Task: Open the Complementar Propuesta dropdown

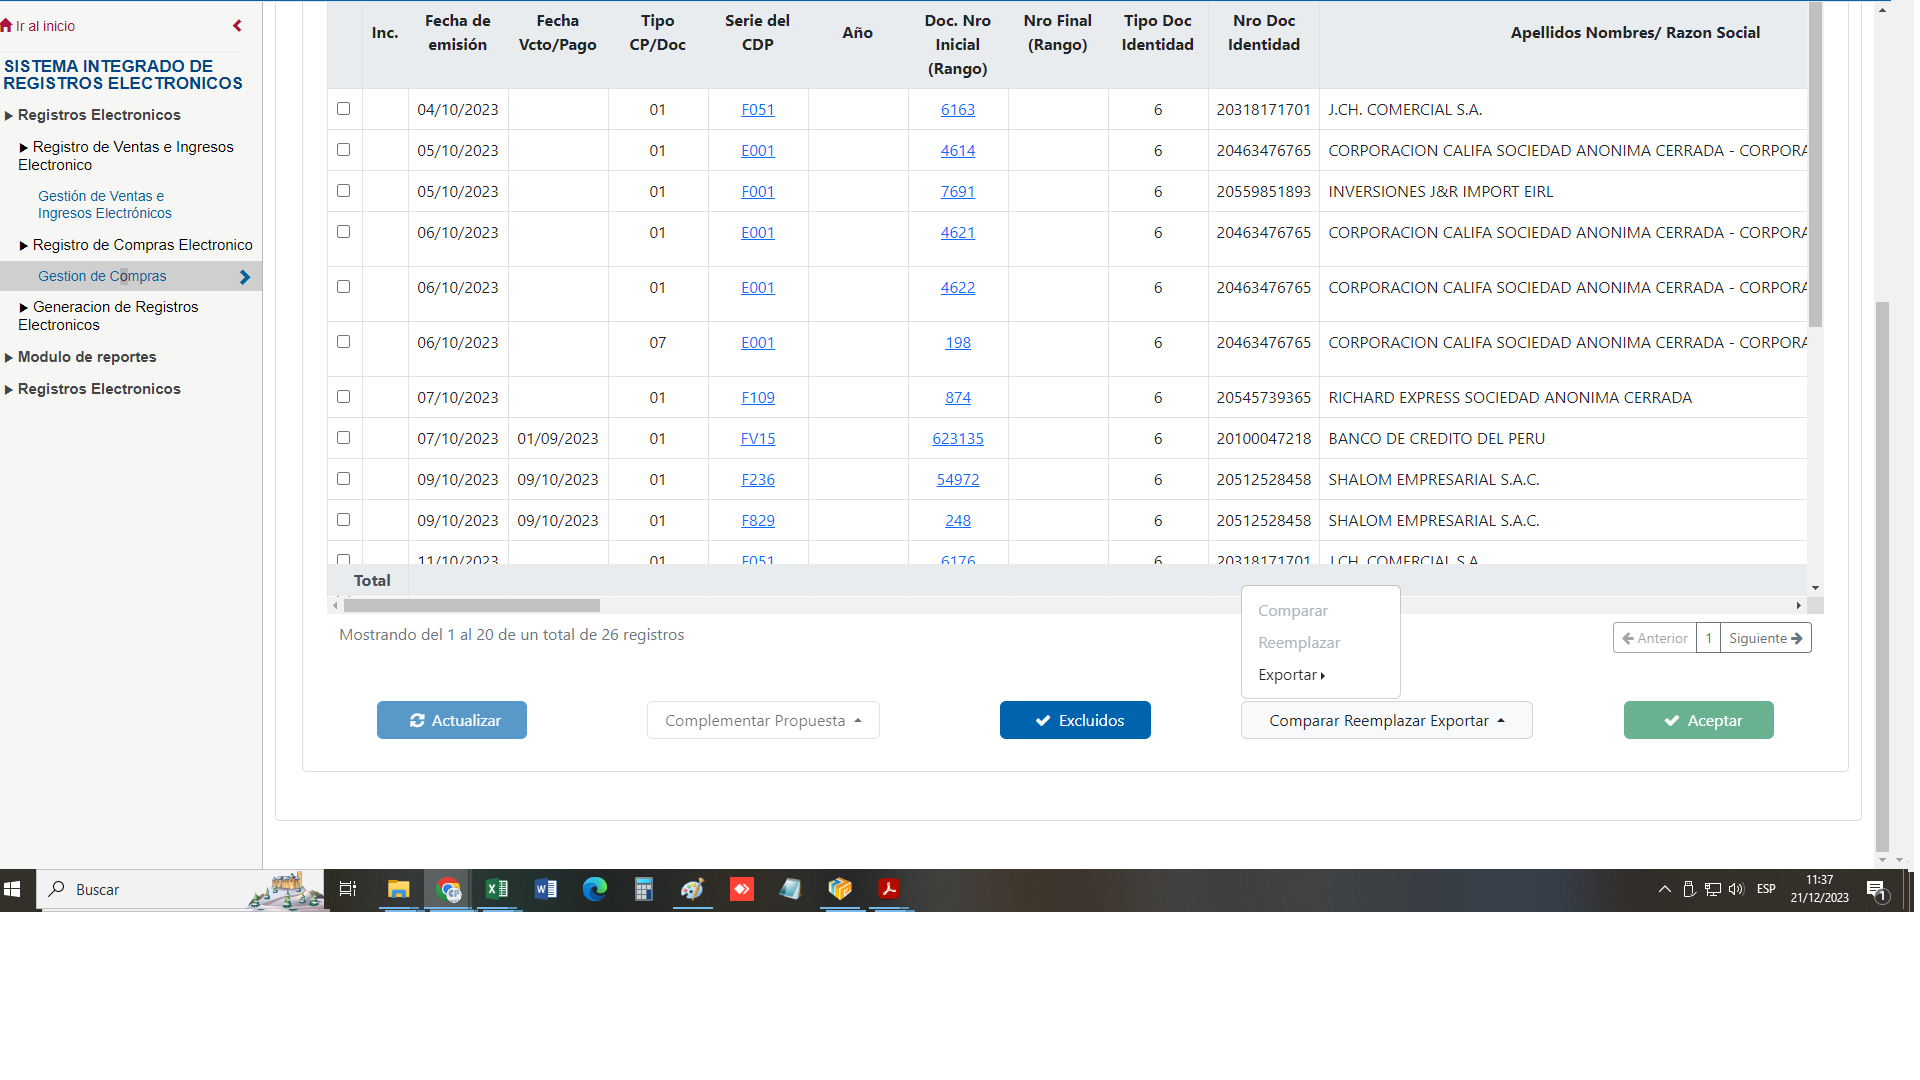Action: click(763, 720)
